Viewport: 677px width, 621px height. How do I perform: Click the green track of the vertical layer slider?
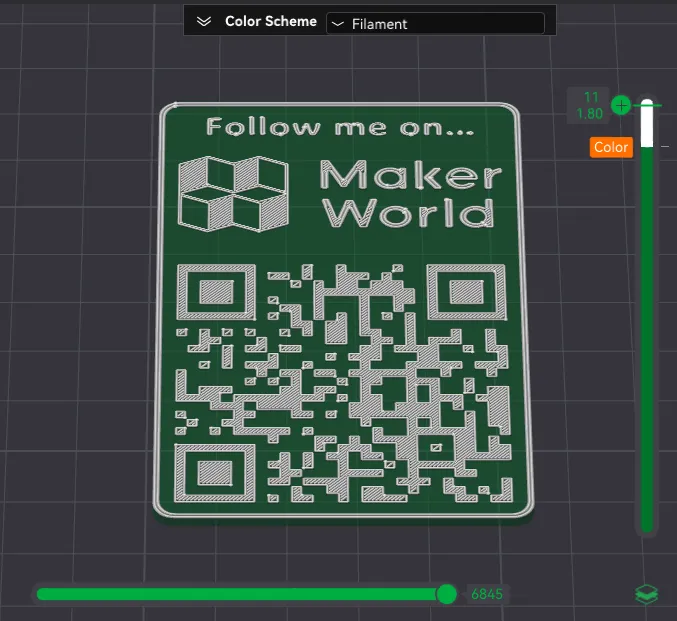pyautogui.click(x=647, y=339)
